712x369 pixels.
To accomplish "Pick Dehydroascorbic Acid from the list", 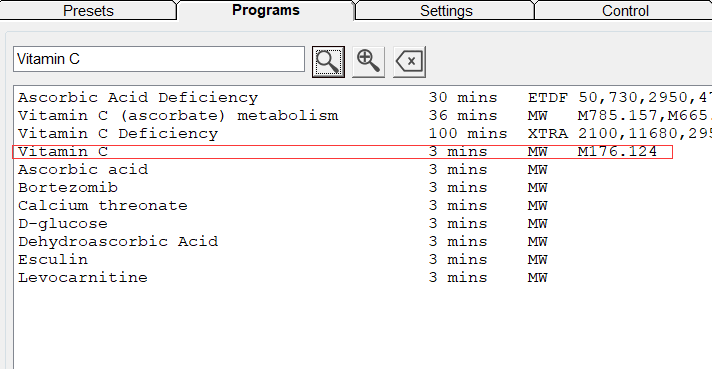I will (x=363, y=241).
